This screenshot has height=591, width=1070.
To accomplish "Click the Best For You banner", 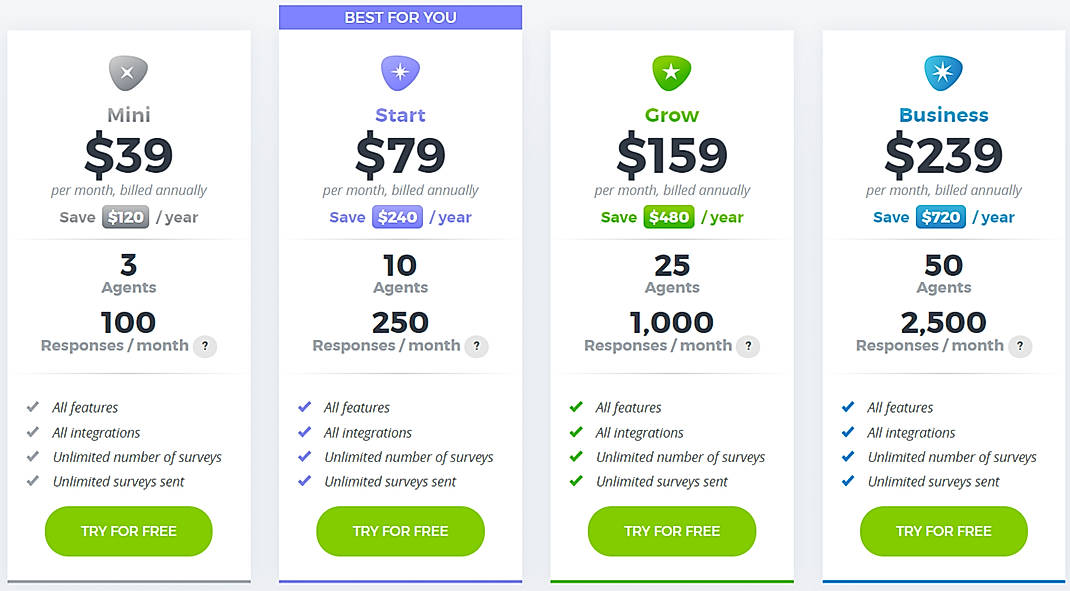I will click(400, 17).
